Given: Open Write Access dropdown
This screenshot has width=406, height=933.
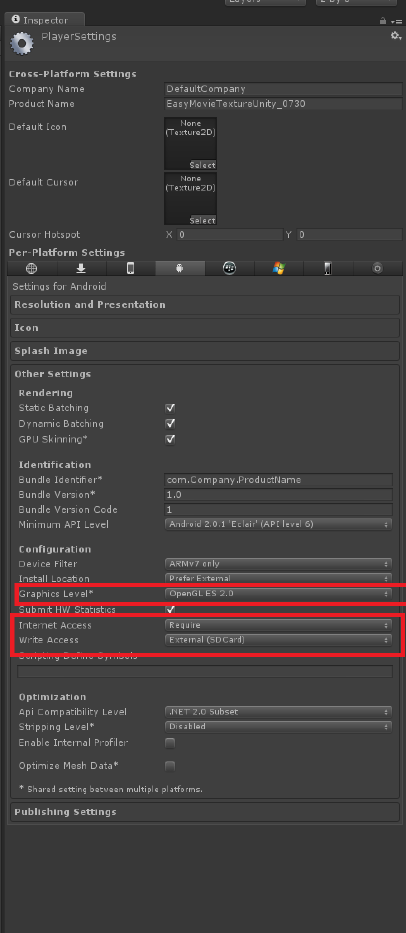Looking at the screenshot, I should click(x=278, y=640).
